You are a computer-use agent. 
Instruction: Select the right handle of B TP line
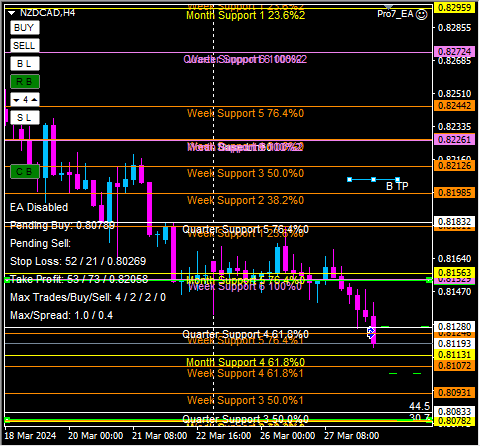tap(397, 180)
